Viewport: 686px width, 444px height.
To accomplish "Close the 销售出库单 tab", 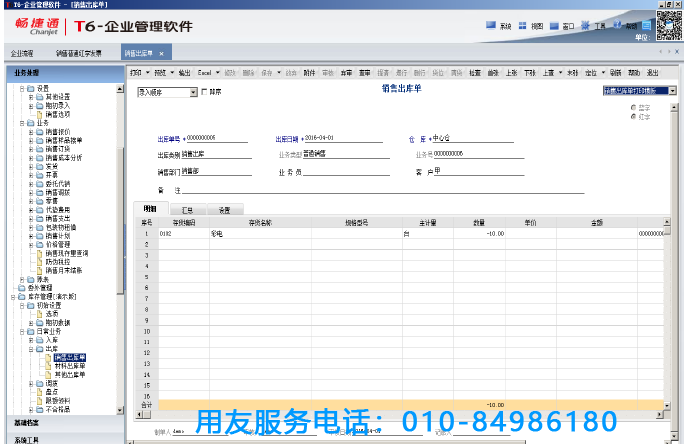I will [x=161, y=54].
